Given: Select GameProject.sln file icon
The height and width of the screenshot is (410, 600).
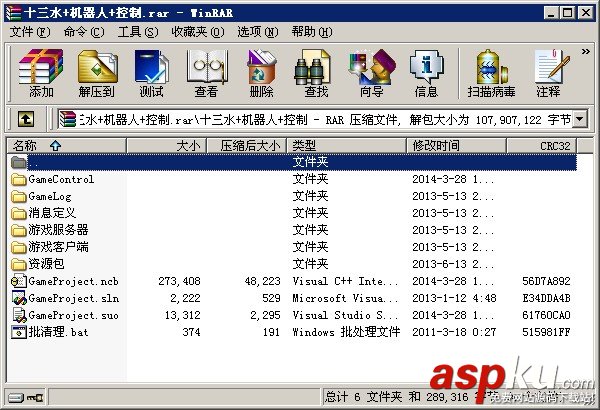Looking at the screenshot, I should tap(18, 298).
